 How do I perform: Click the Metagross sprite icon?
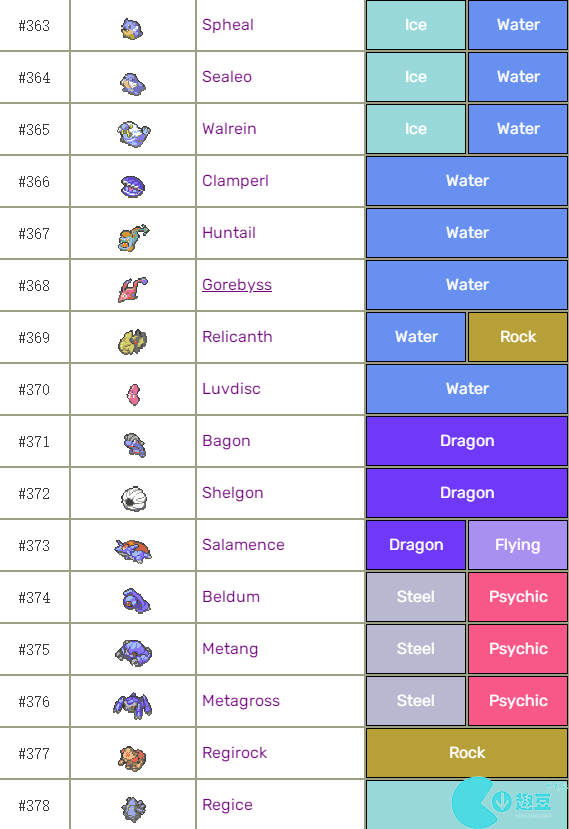tap(133, 706)
